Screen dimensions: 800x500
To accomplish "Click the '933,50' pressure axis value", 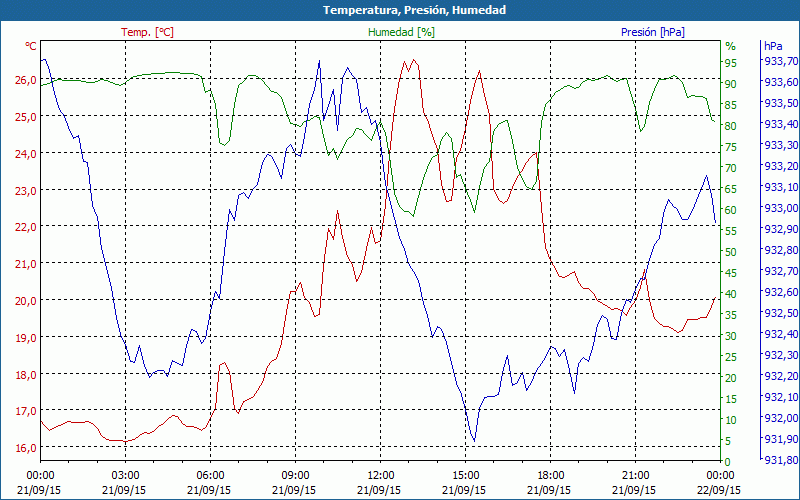I will click(781, 103).
